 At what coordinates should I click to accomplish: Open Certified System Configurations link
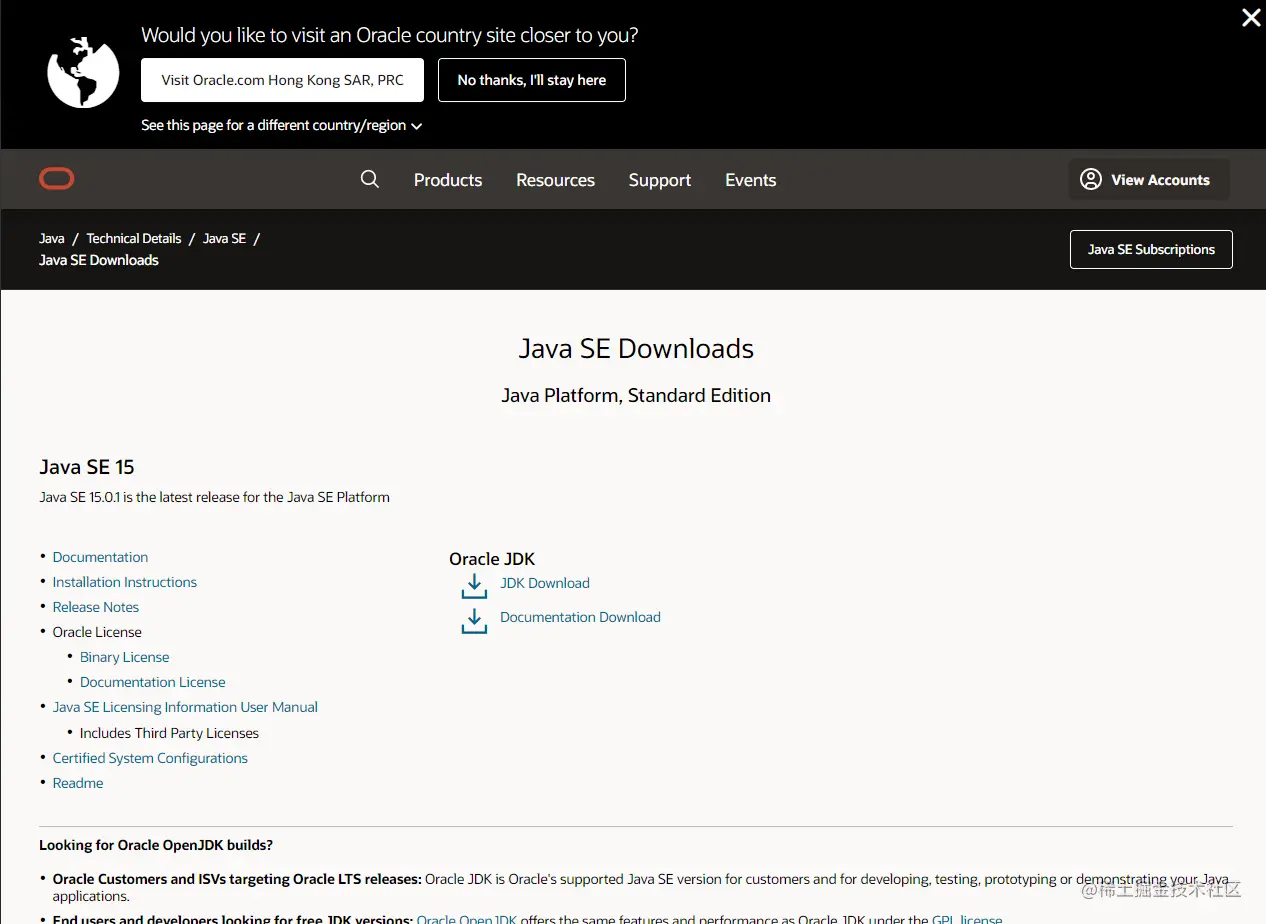150,758
